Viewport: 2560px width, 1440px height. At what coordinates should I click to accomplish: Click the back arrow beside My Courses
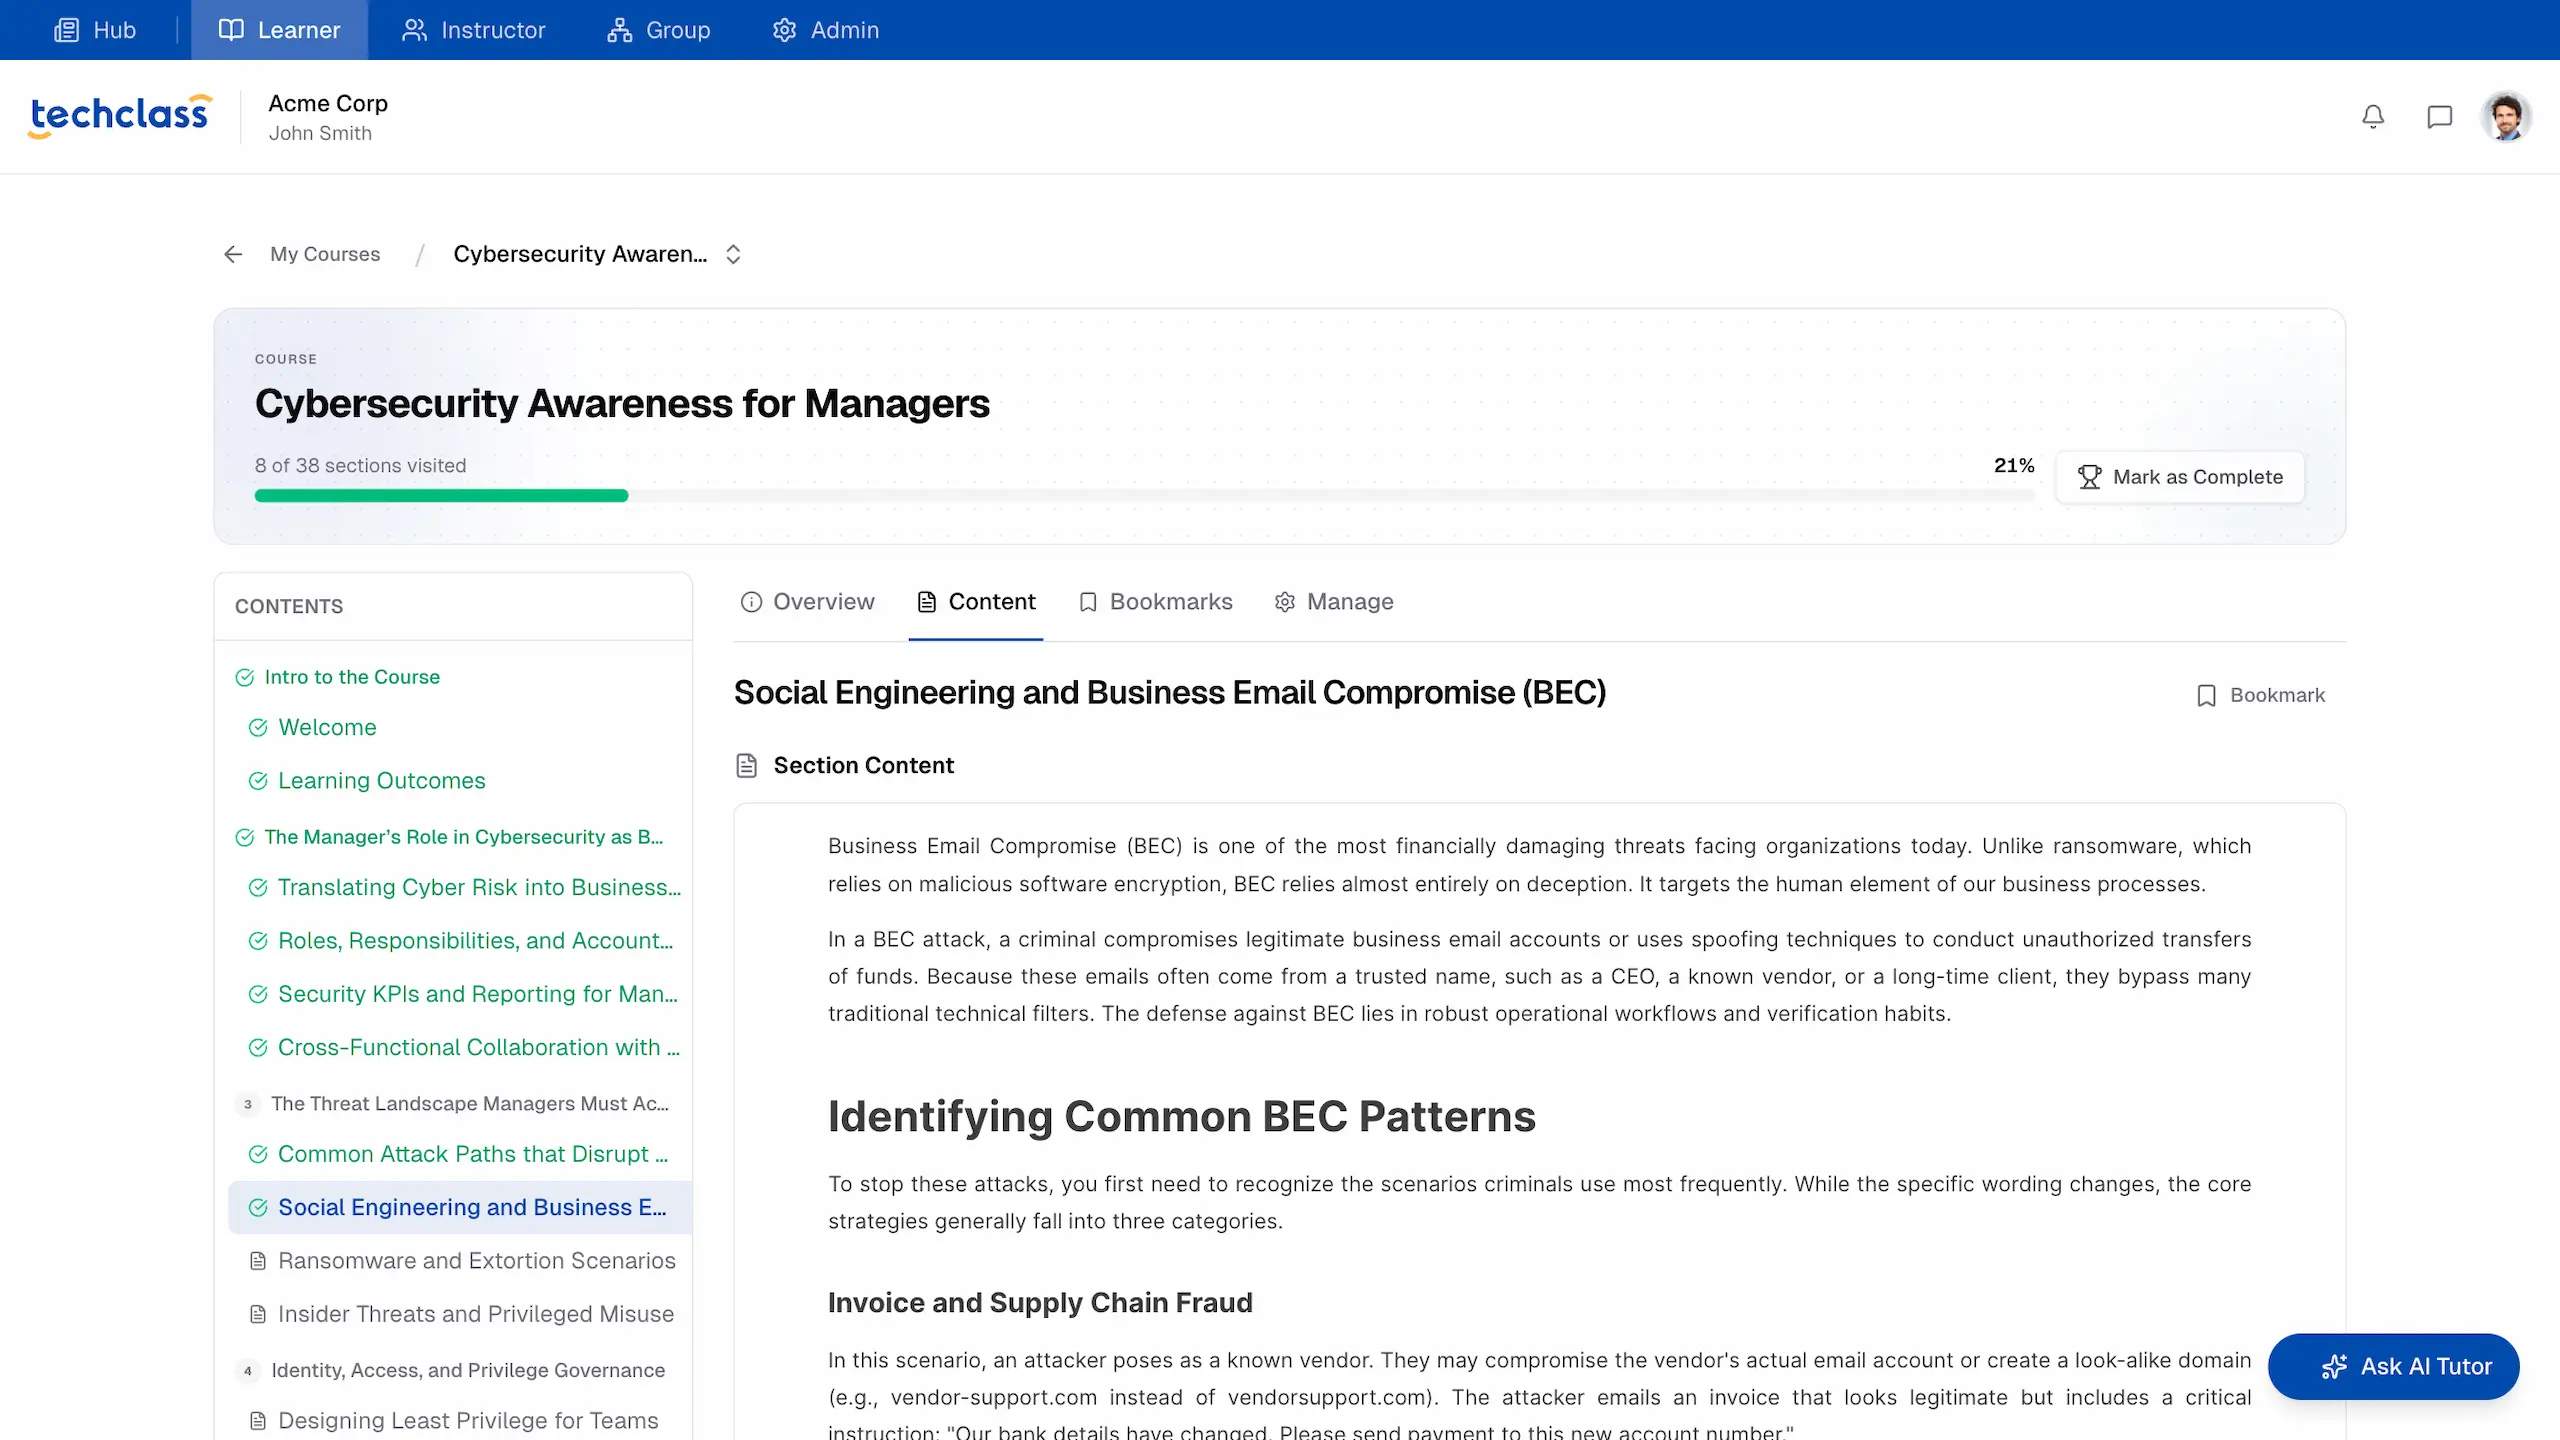(233, 254)
